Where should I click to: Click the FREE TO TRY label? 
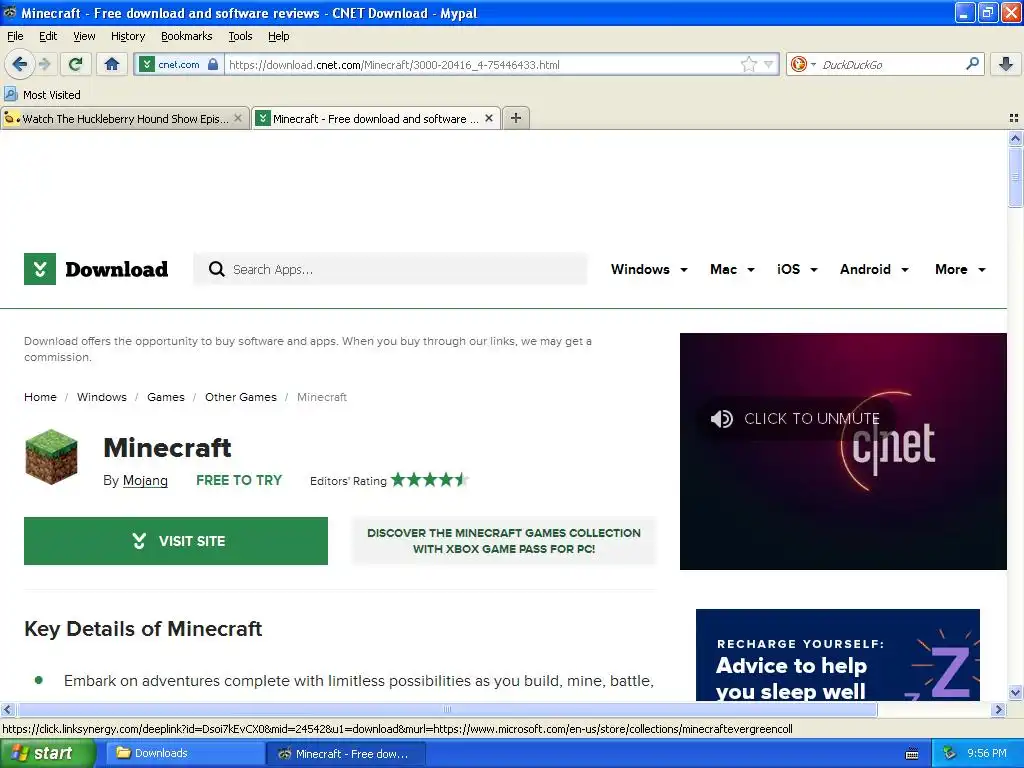pos(239,480)
